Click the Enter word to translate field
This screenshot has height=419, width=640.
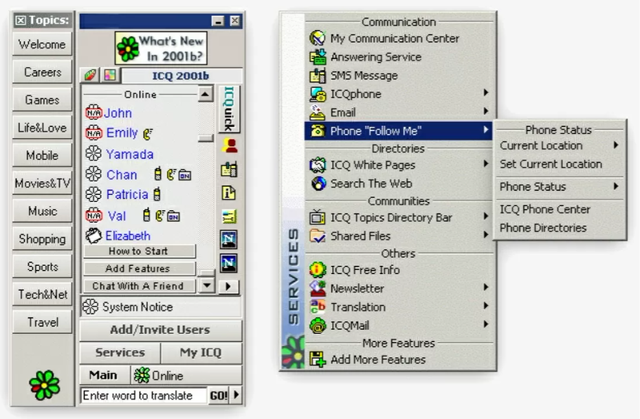click(x=144, y=395)
